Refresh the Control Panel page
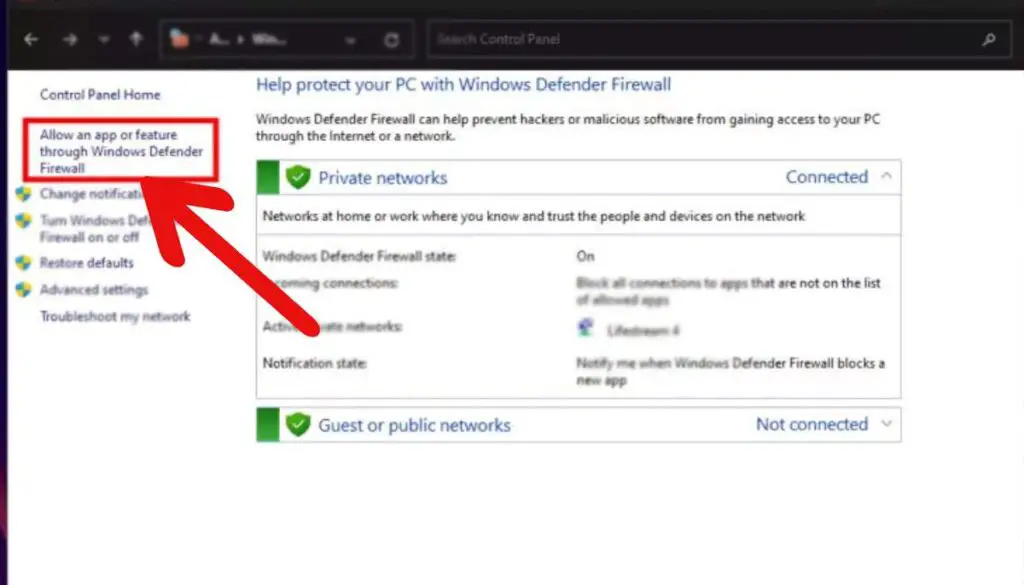 [391, 40]
